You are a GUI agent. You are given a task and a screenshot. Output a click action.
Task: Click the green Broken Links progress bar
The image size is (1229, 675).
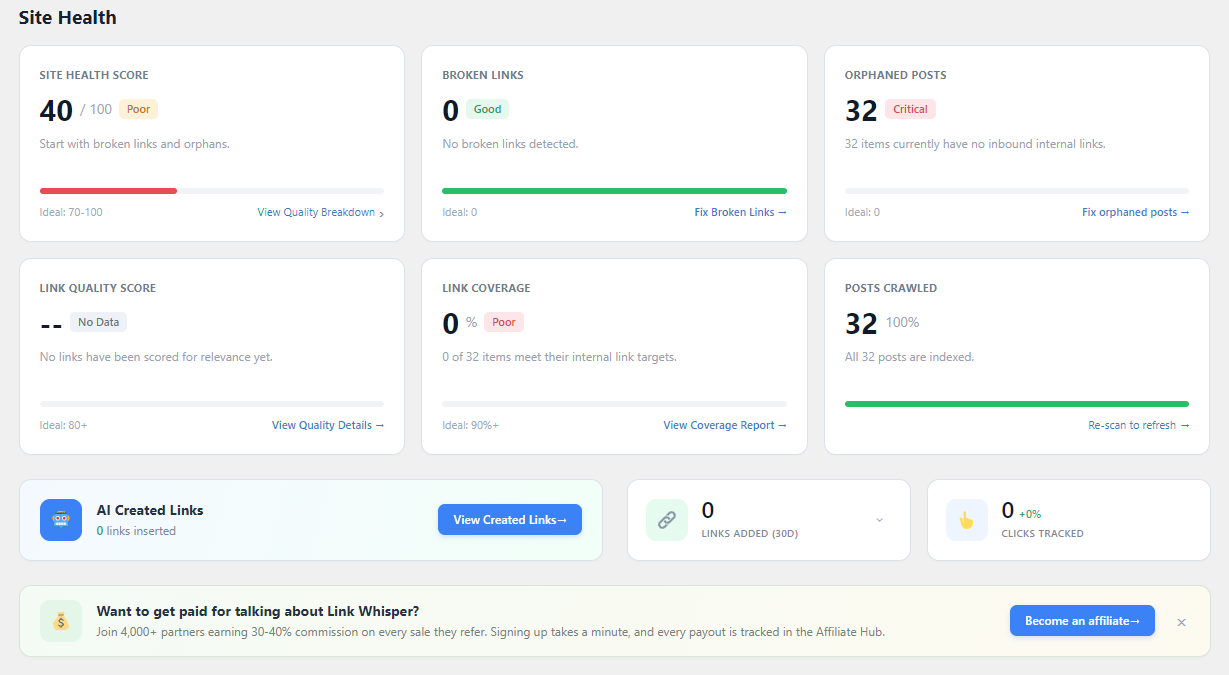(614, 191)
